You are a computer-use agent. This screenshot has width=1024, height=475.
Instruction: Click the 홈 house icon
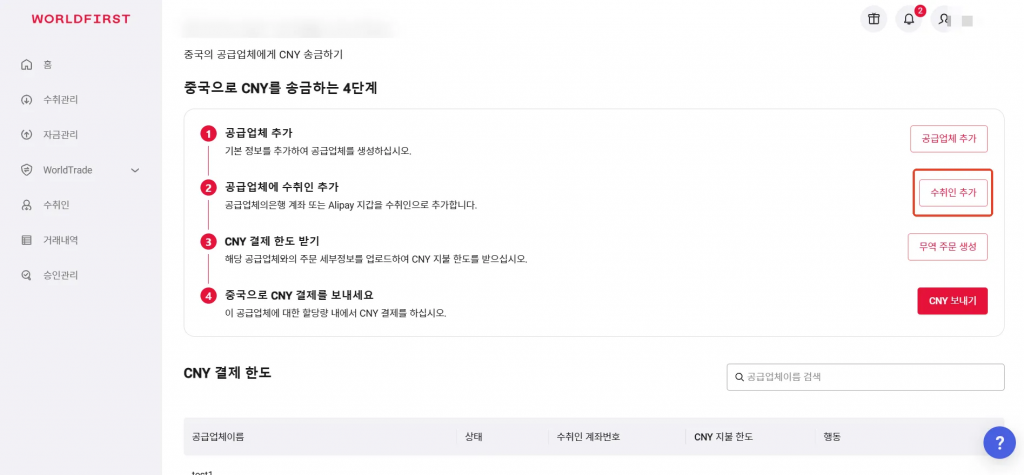point(26,65)
